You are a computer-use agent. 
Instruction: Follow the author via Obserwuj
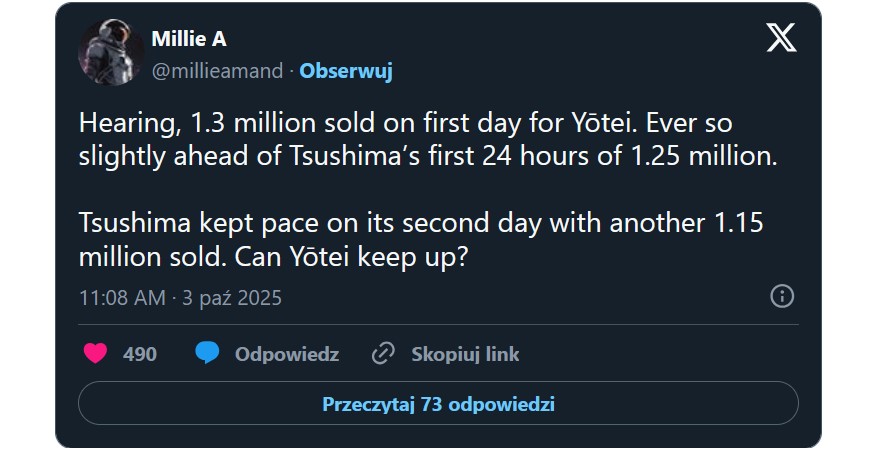[346, 71]
